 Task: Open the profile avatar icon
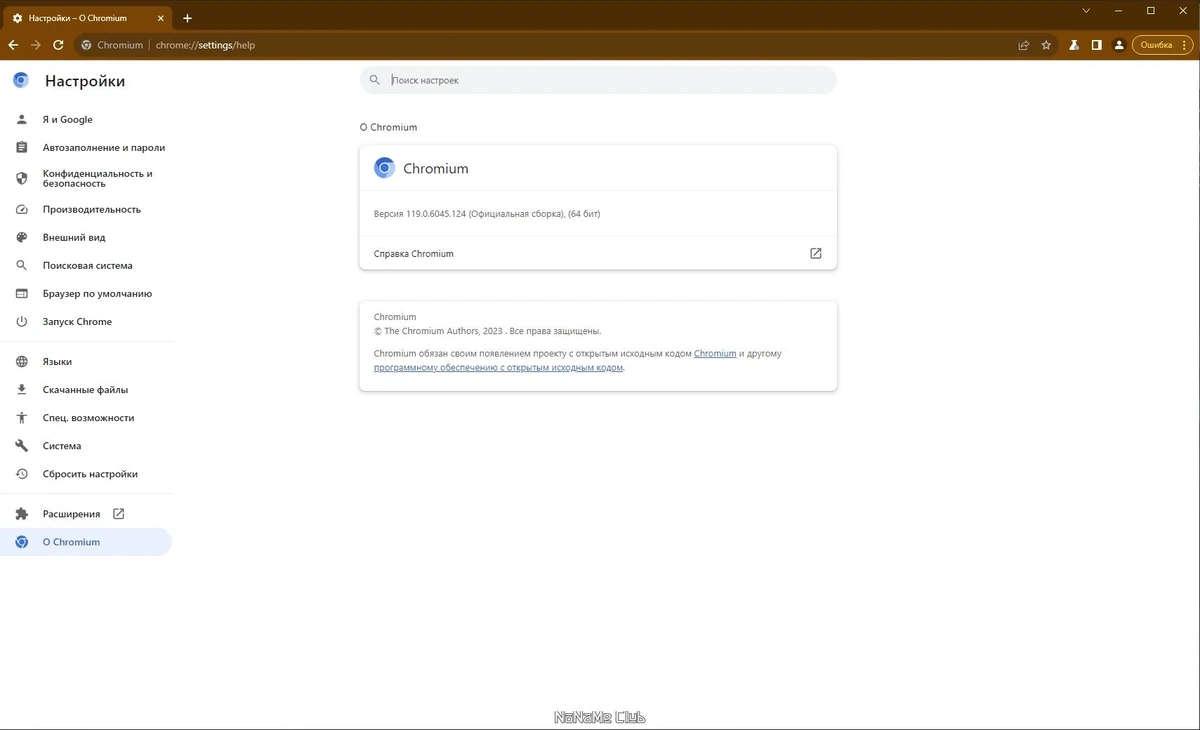tap(1119, 45)
